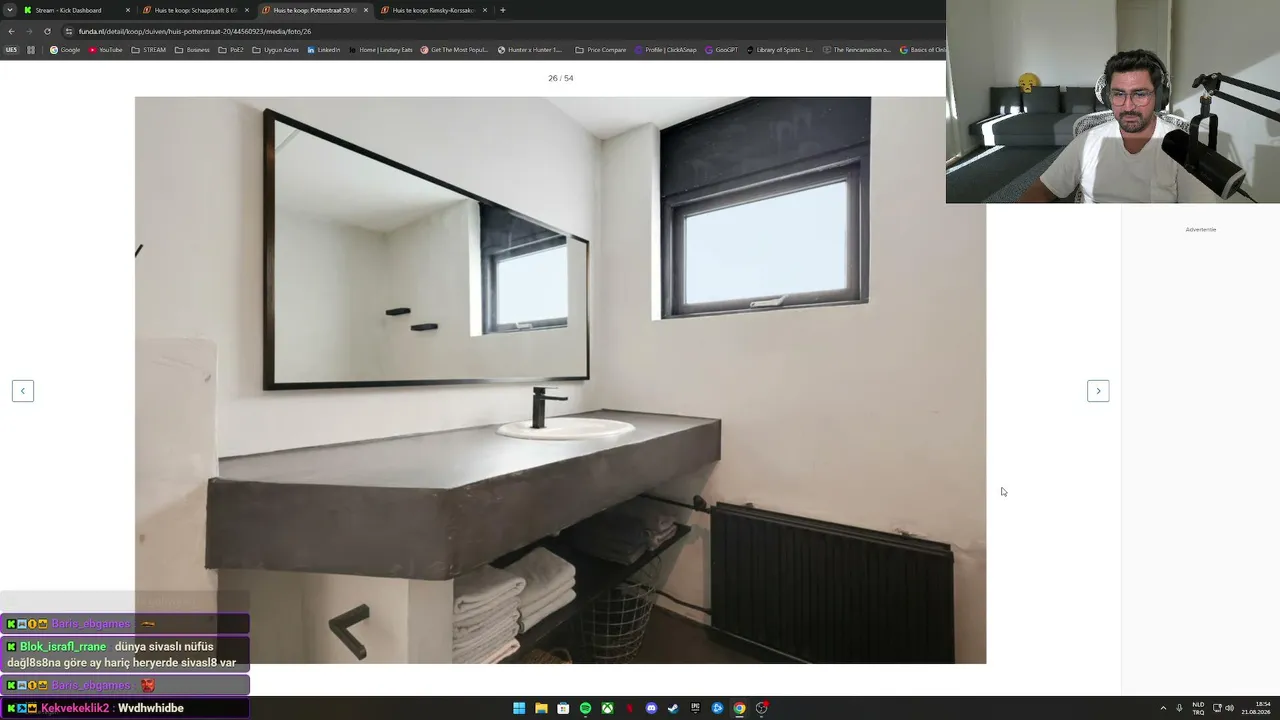The height and width of the screenshot is (720, 1280).
Task: Open the Chrome apps grid in the bookmarks bar
Action: [31, 50]
